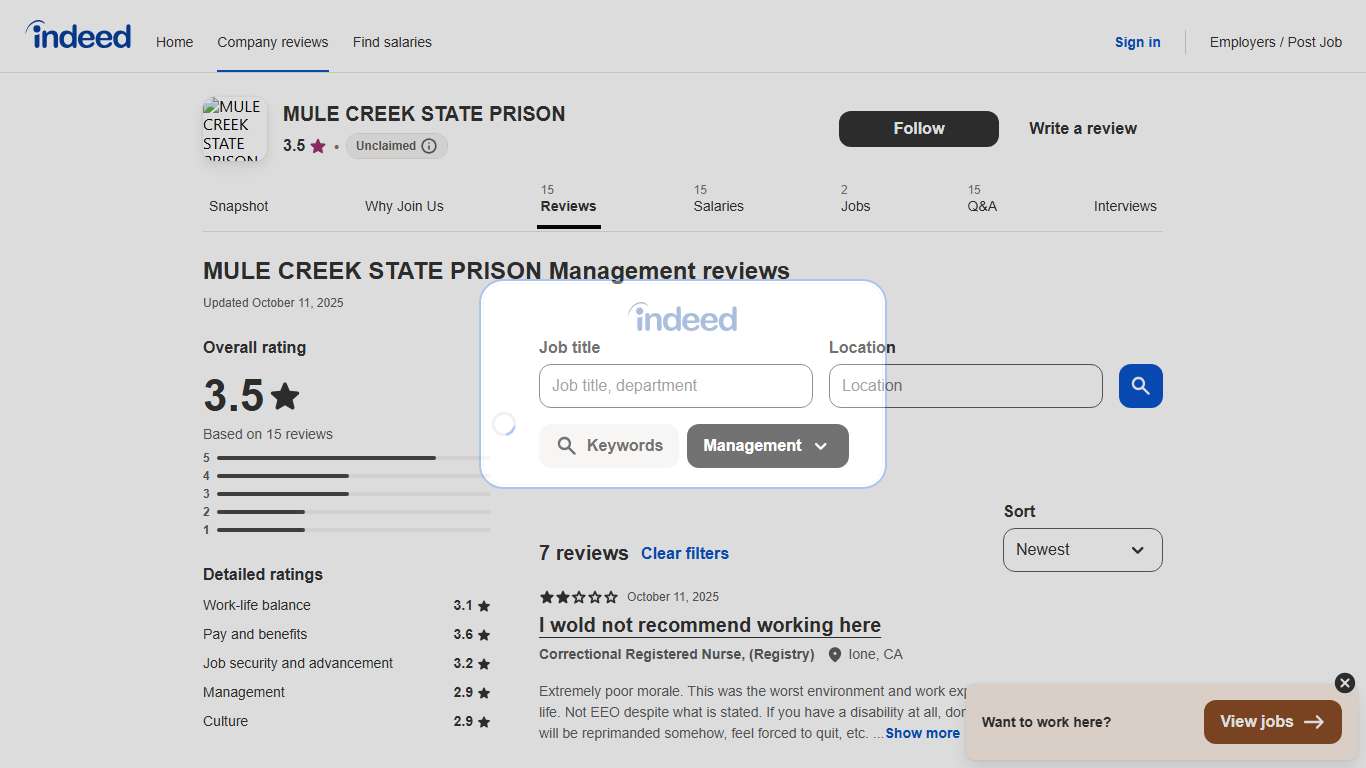Click Write a review
The height and width of the screenshot is (768, 1366).
point(1082,128)
